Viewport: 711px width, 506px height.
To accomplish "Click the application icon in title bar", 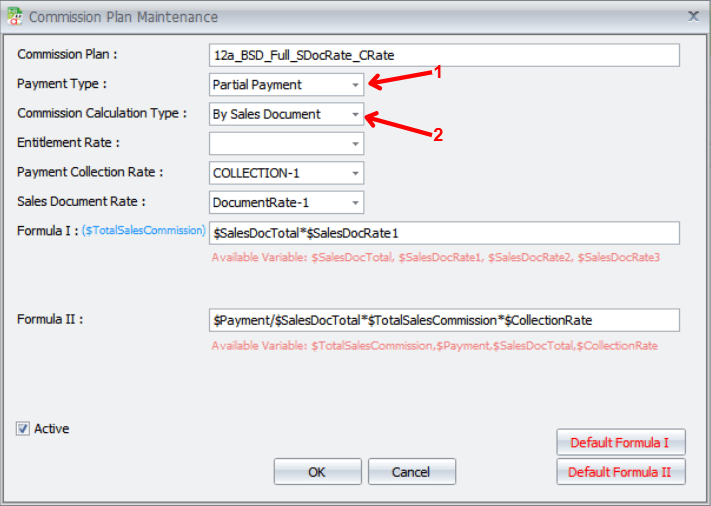I will pyautogui.click(x=14, y=17).
